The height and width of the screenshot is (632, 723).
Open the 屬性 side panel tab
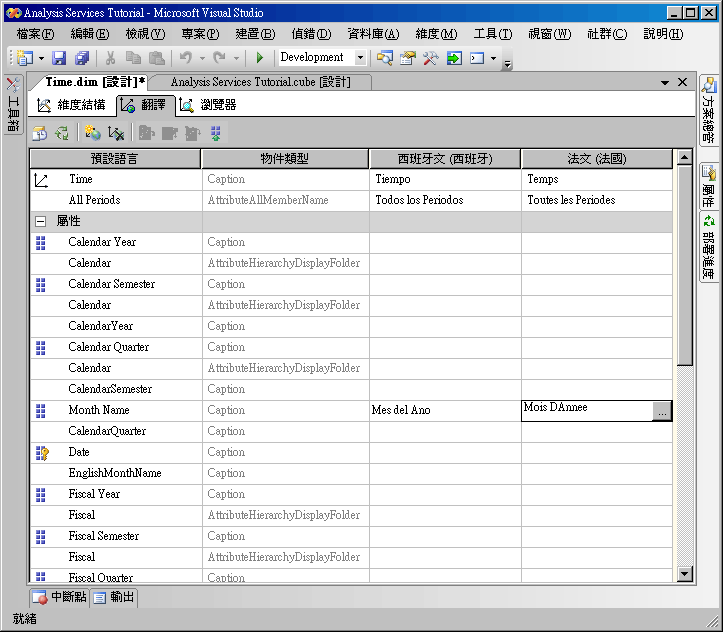709,185
